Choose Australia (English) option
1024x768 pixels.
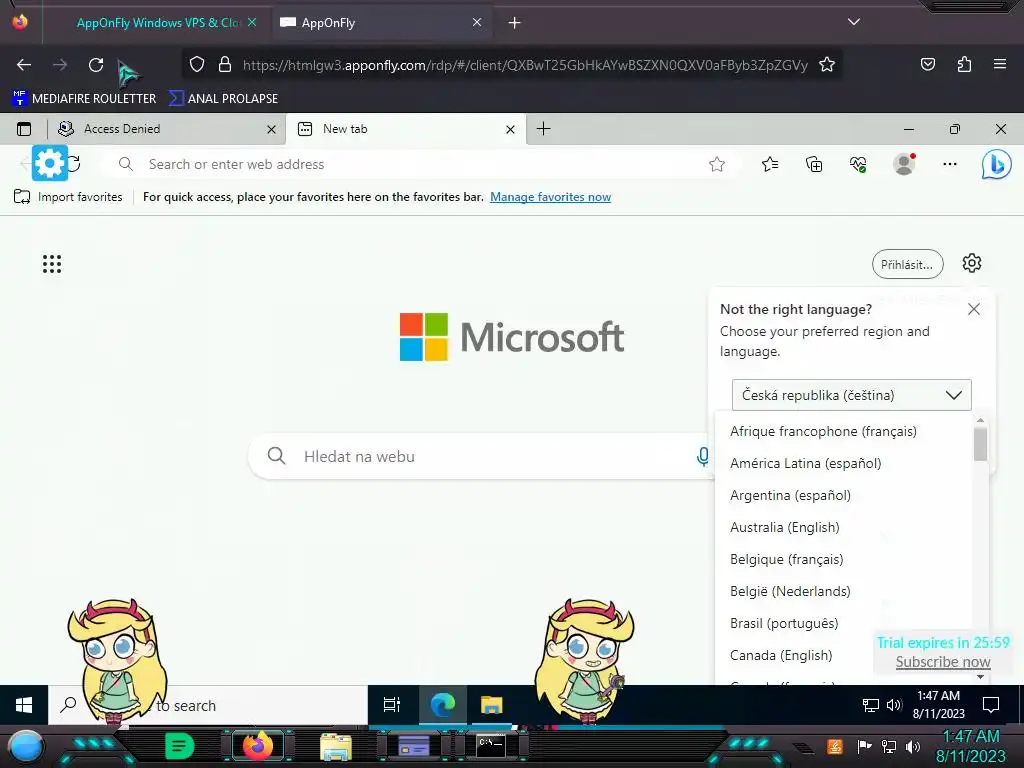(843, 527)
